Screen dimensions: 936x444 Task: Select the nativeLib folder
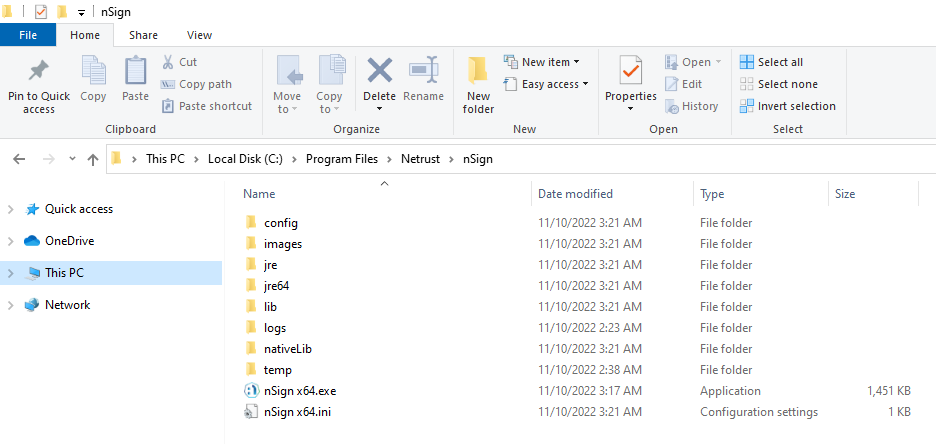288,349
